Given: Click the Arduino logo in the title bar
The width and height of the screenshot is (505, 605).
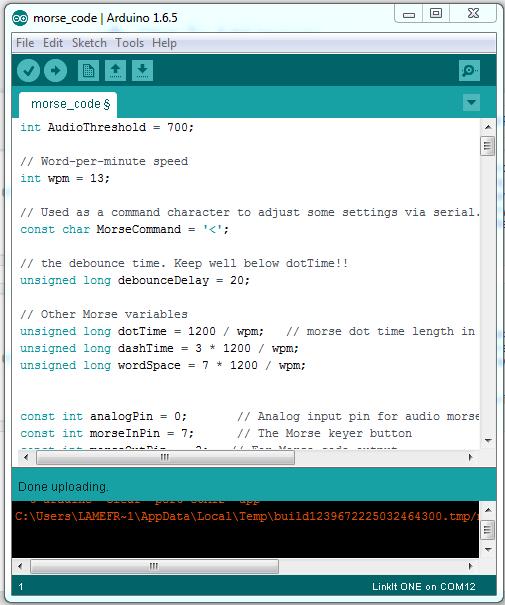Looking at the screenshot, I should 20,18.
